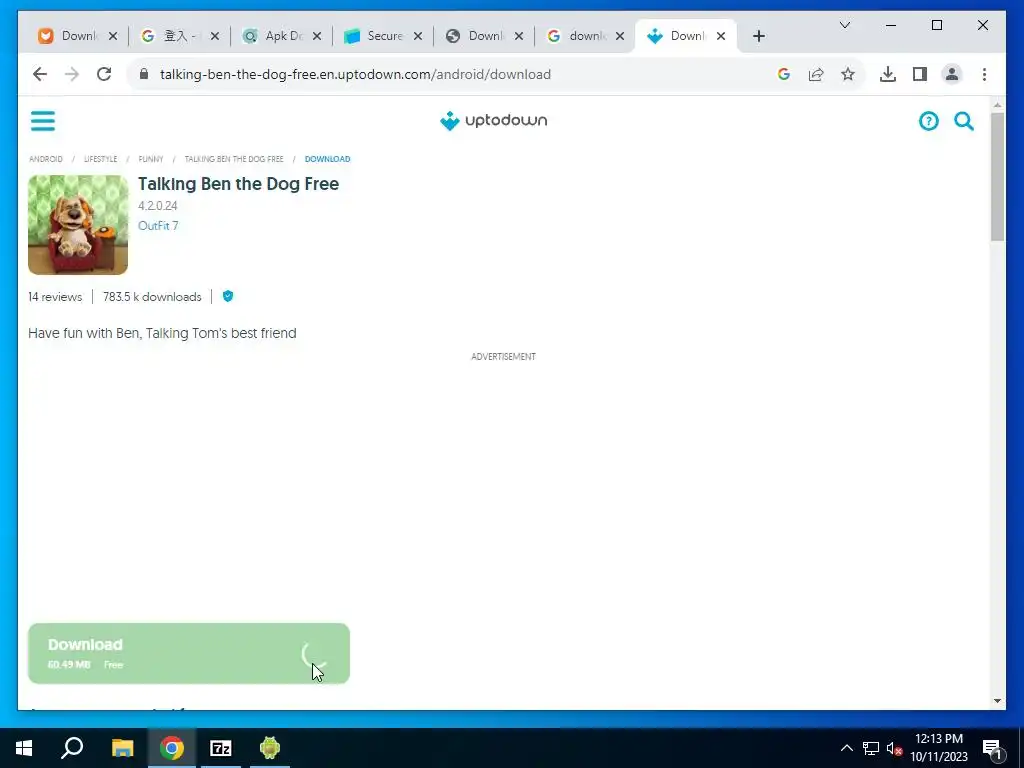This screenshot has height=768, width=1024.
Task: Open the OutFit 7 developer link
Action: tap(158, 225)
